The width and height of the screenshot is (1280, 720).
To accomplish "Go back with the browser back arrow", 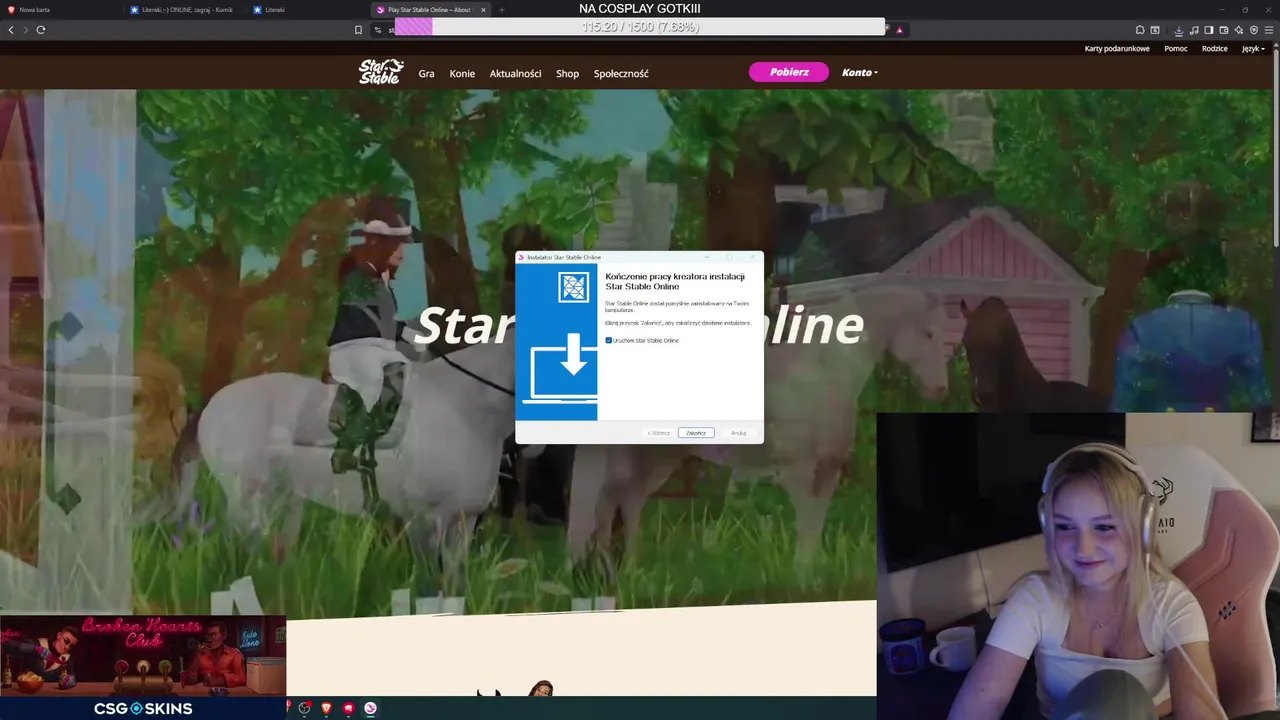I will click(11, 29).
